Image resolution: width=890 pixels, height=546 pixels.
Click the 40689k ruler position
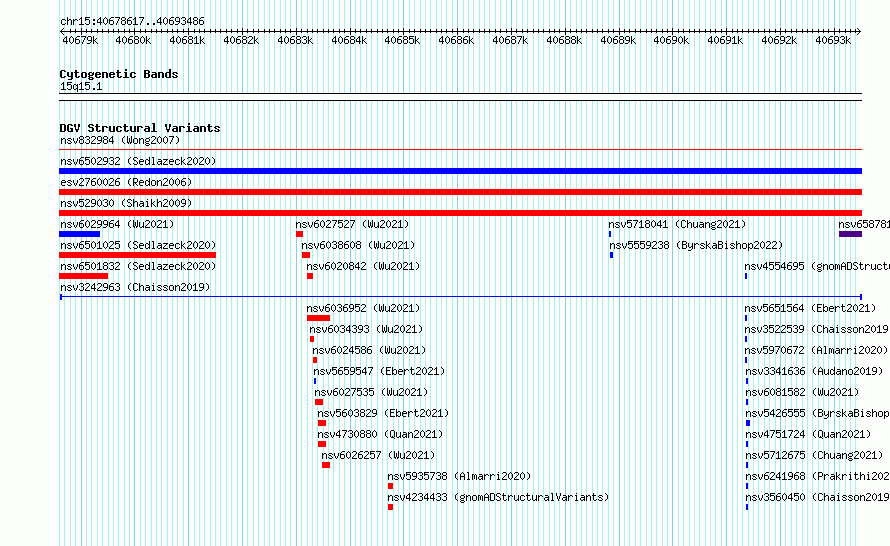click(618, 40)
